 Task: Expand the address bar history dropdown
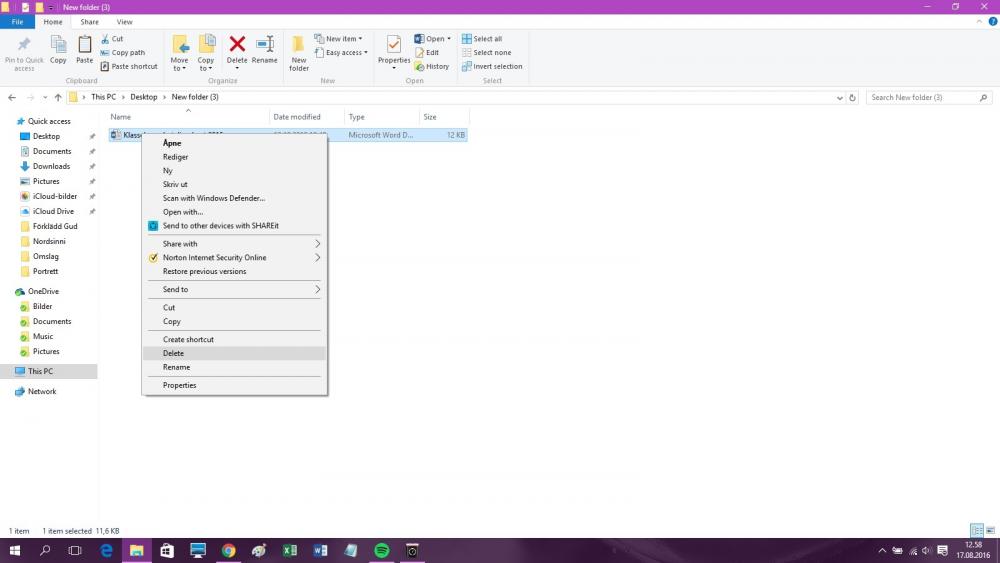(839, 98)
